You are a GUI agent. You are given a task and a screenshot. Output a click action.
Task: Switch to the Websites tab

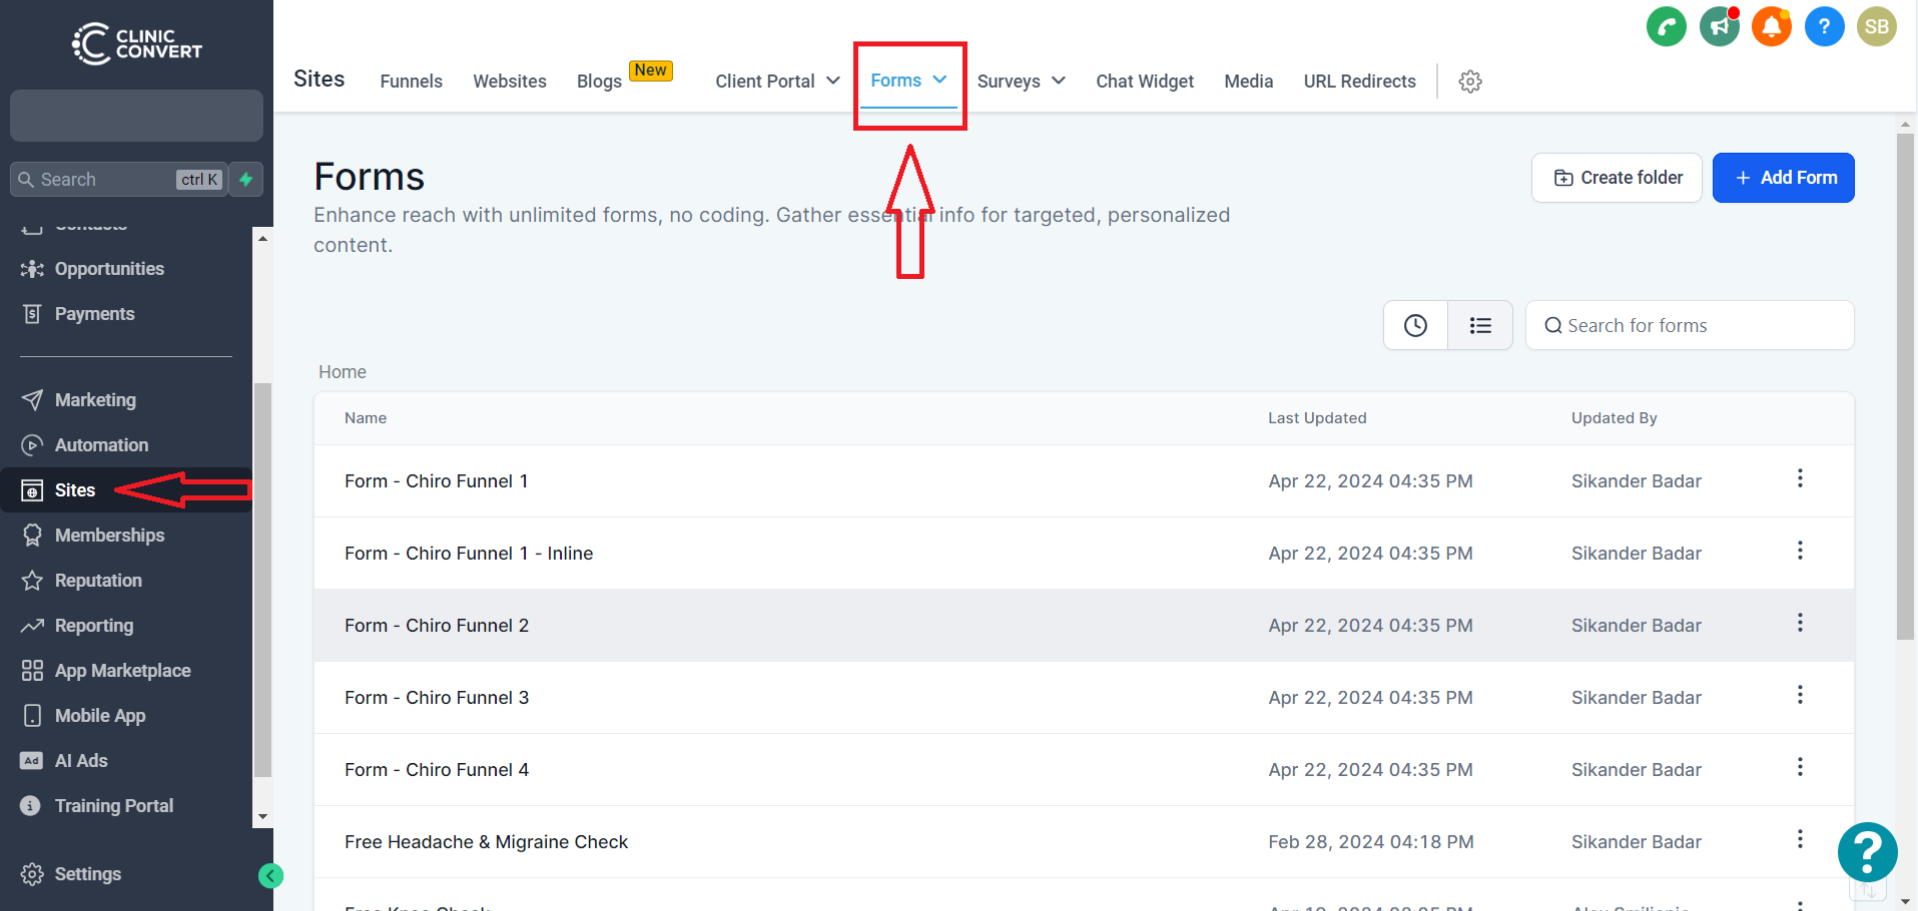[x=509, y=81]
